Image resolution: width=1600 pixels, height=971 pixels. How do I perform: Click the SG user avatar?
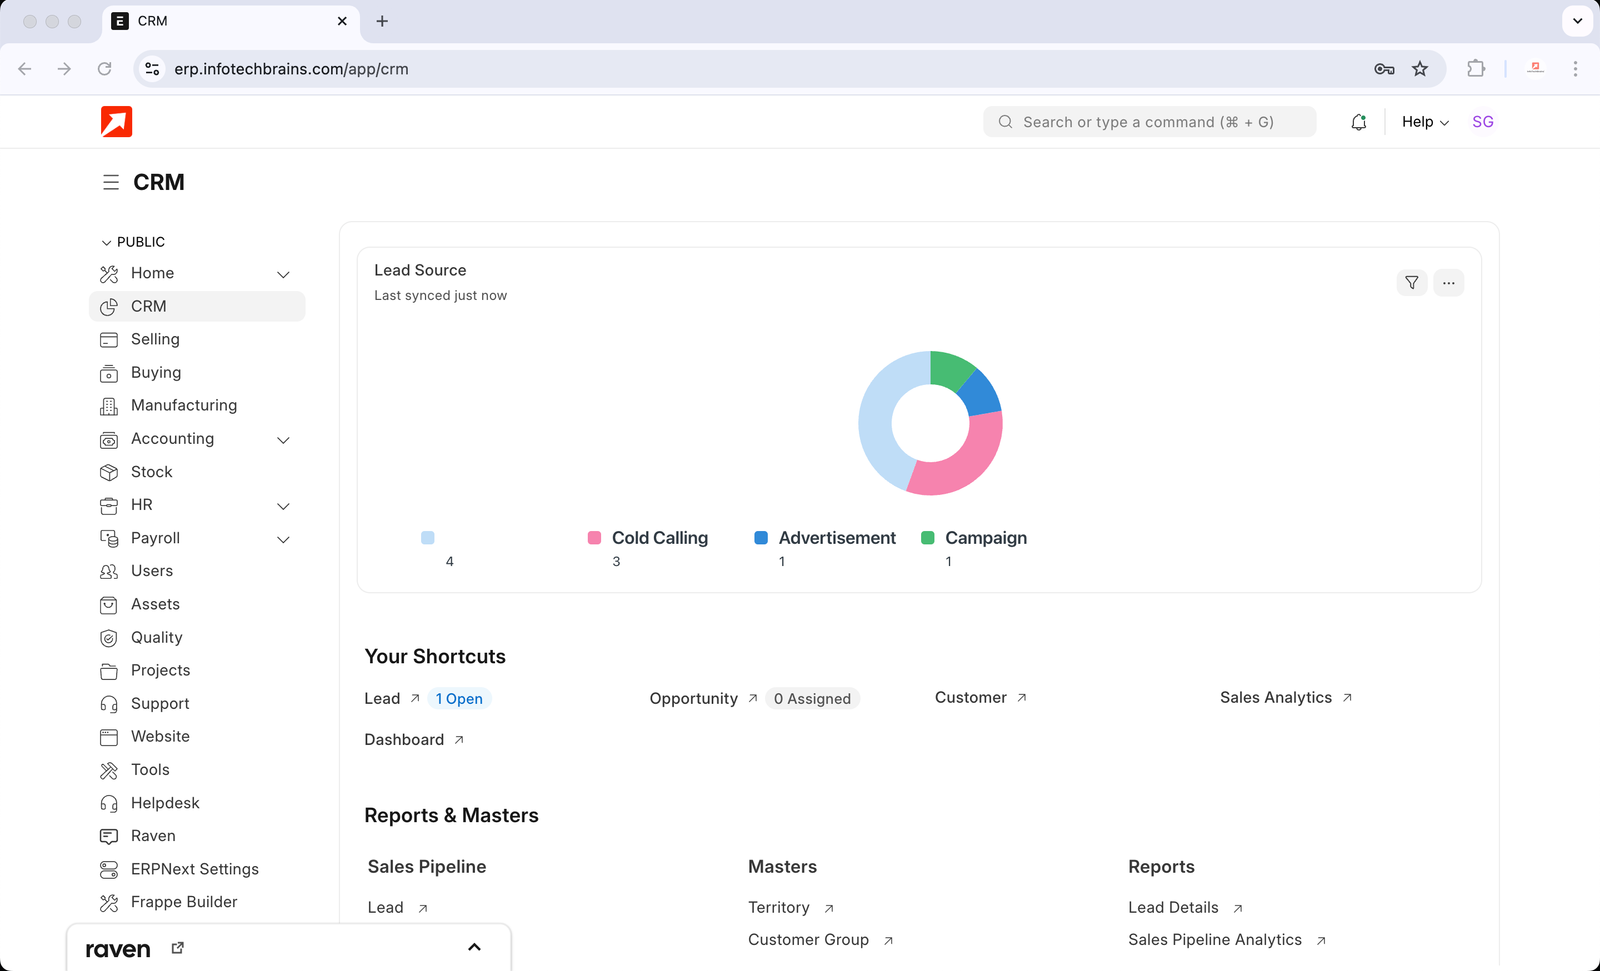[1482, 122]
